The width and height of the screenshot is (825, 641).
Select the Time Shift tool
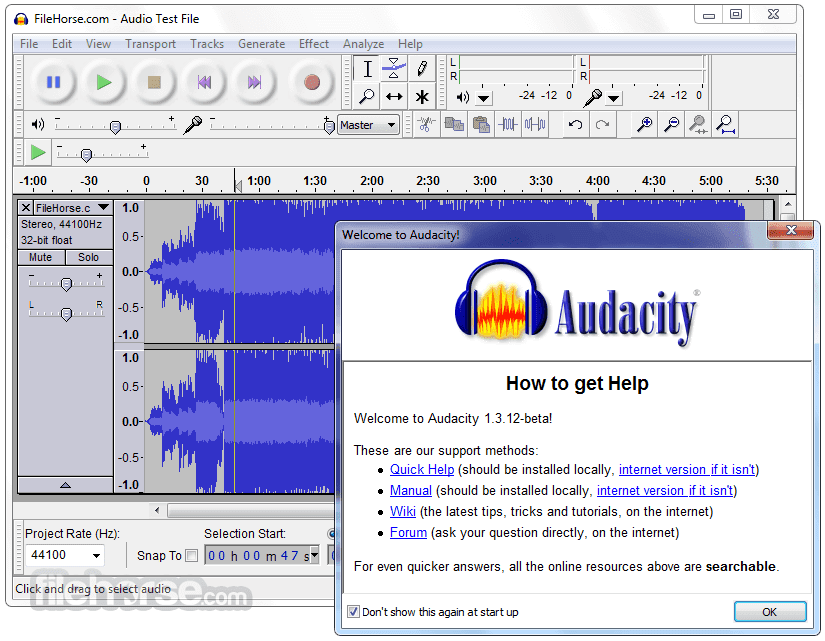[394, 97]
